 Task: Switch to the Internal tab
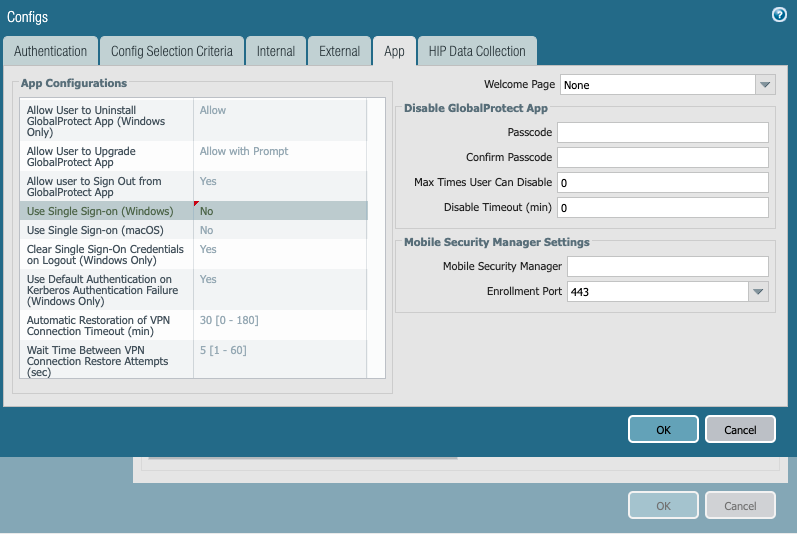click(x=275, y=51)
